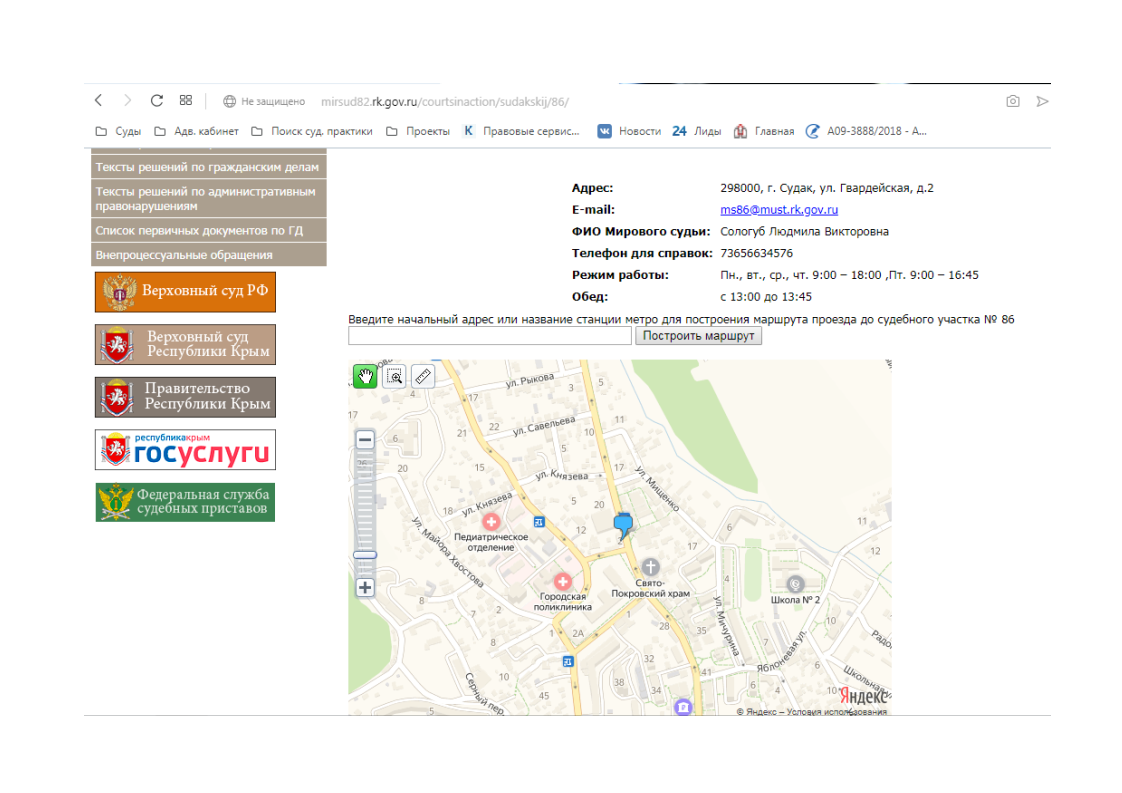The height and width of the screenshot is (793, 1122).
Task: Go forward using browser forward arrow
Action: pyautogui.click(x=127, y=101)
